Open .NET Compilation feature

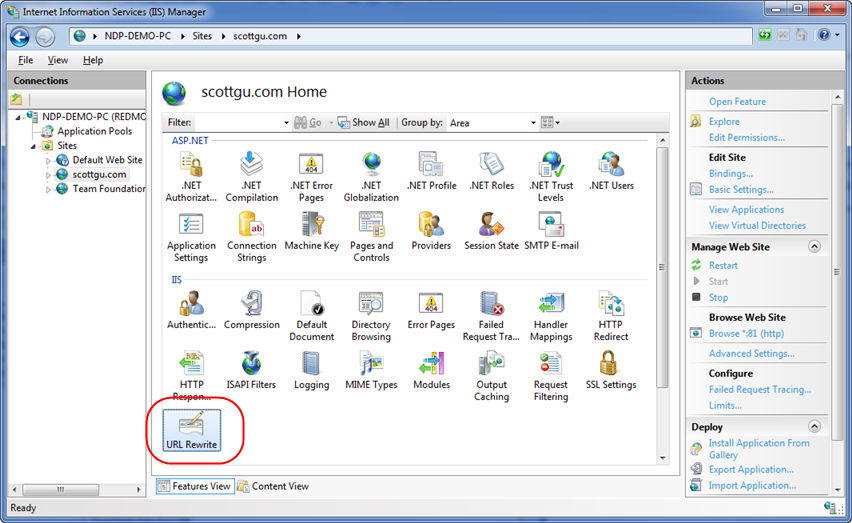[x=252, y=177]
